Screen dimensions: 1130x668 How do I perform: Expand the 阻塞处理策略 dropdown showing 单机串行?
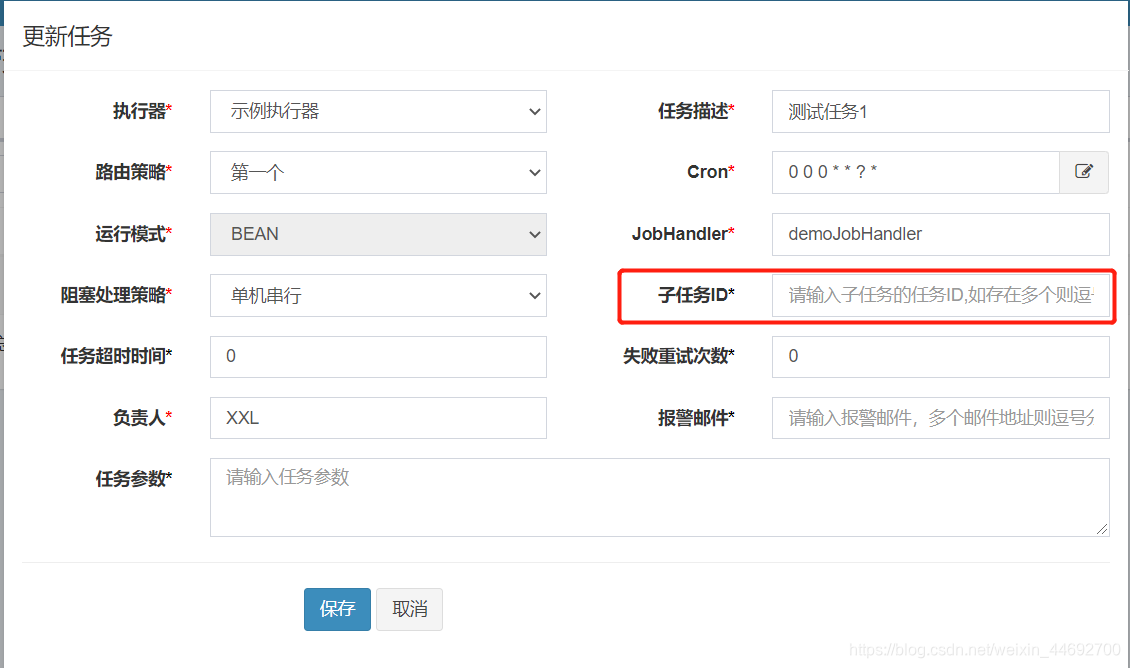coord(378,295)
